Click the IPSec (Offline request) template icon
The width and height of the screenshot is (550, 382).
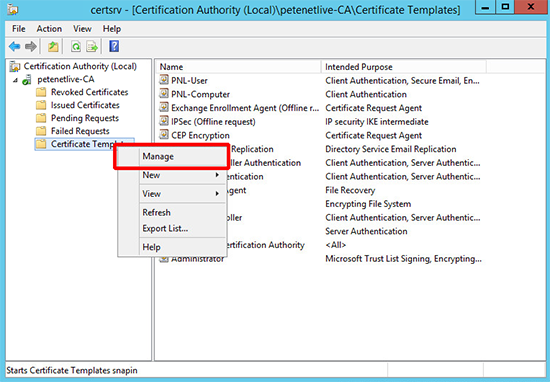[x=163, y=121]
